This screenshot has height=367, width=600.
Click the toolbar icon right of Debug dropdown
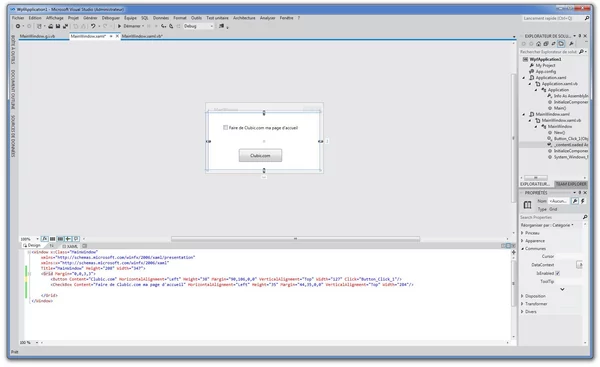tap(221, 26)
